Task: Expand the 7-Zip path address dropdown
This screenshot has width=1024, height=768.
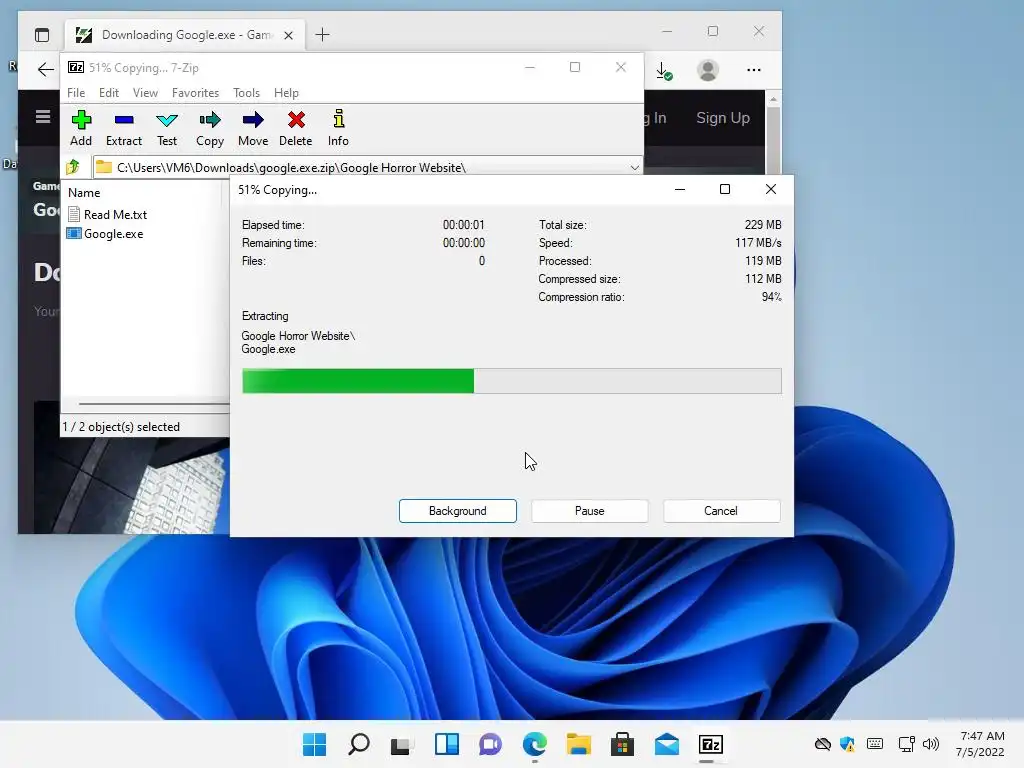Action: [x=634, y=167]
